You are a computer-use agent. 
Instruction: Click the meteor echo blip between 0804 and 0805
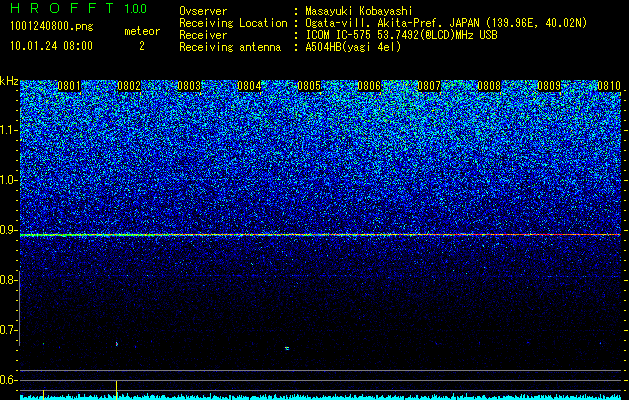click(x=287, y=348)
